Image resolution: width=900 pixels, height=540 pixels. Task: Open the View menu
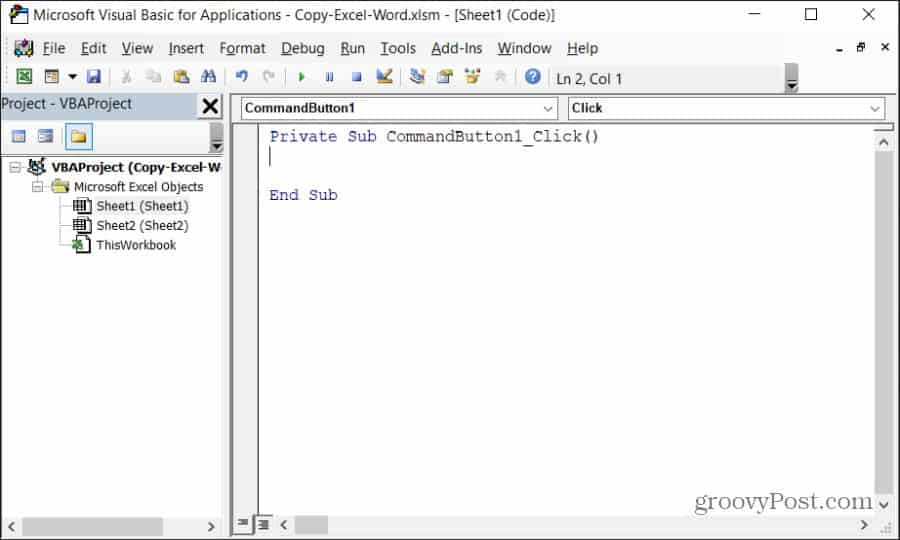coord(137,49)
